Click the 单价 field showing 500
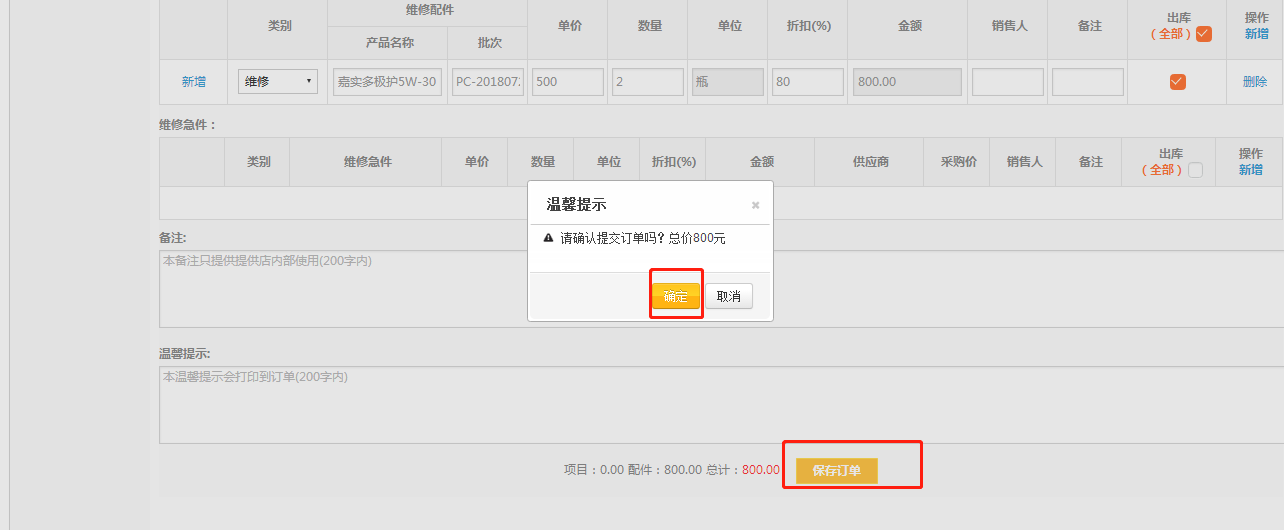The image size is (1284, 530). point(567,82)
